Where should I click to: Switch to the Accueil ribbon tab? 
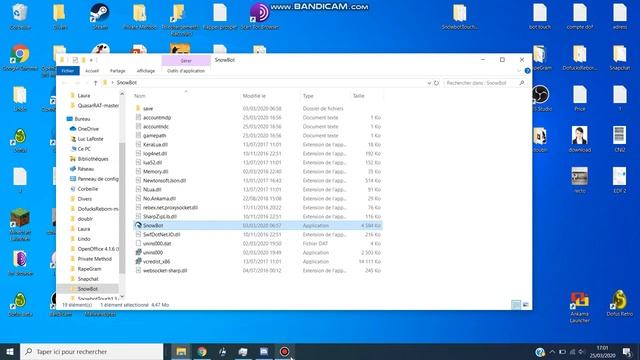pyautogui.click(x=92, y=71)
